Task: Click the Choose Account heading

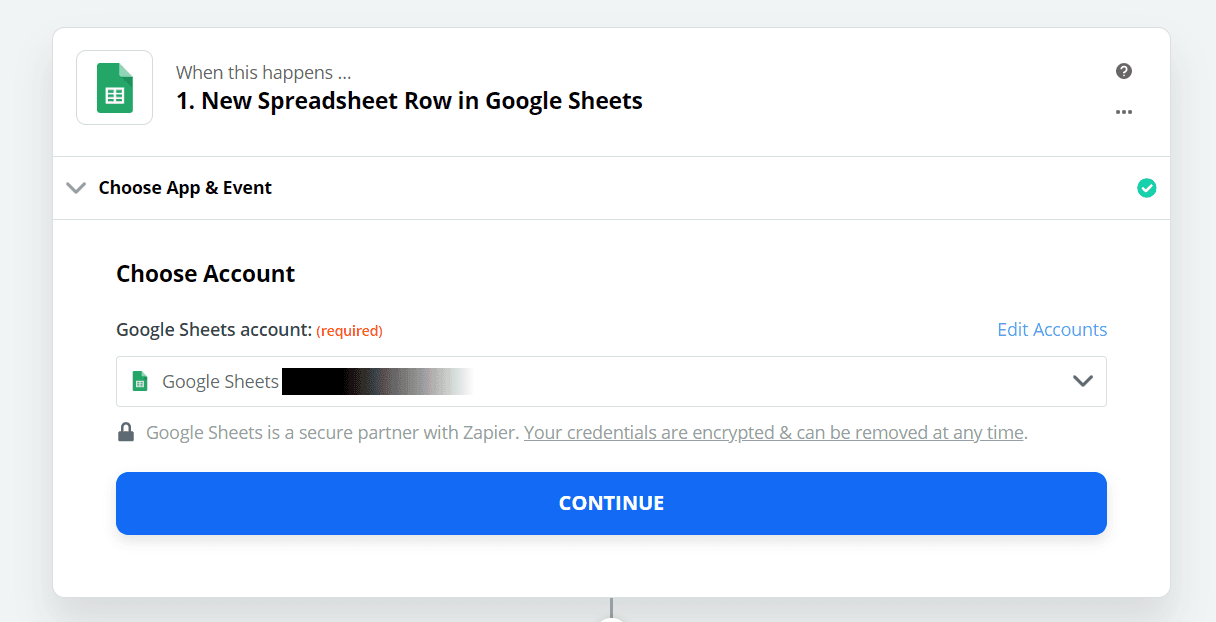Action: click(206, 274)
